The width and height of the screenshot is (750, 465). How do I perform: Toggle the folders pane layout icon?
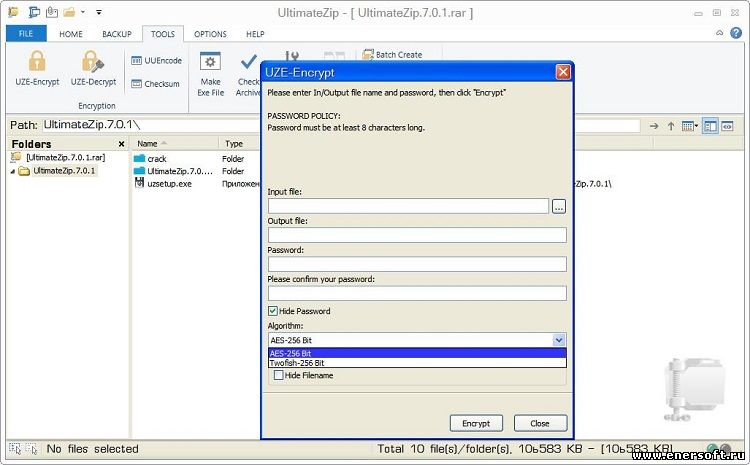click(710, 126)
